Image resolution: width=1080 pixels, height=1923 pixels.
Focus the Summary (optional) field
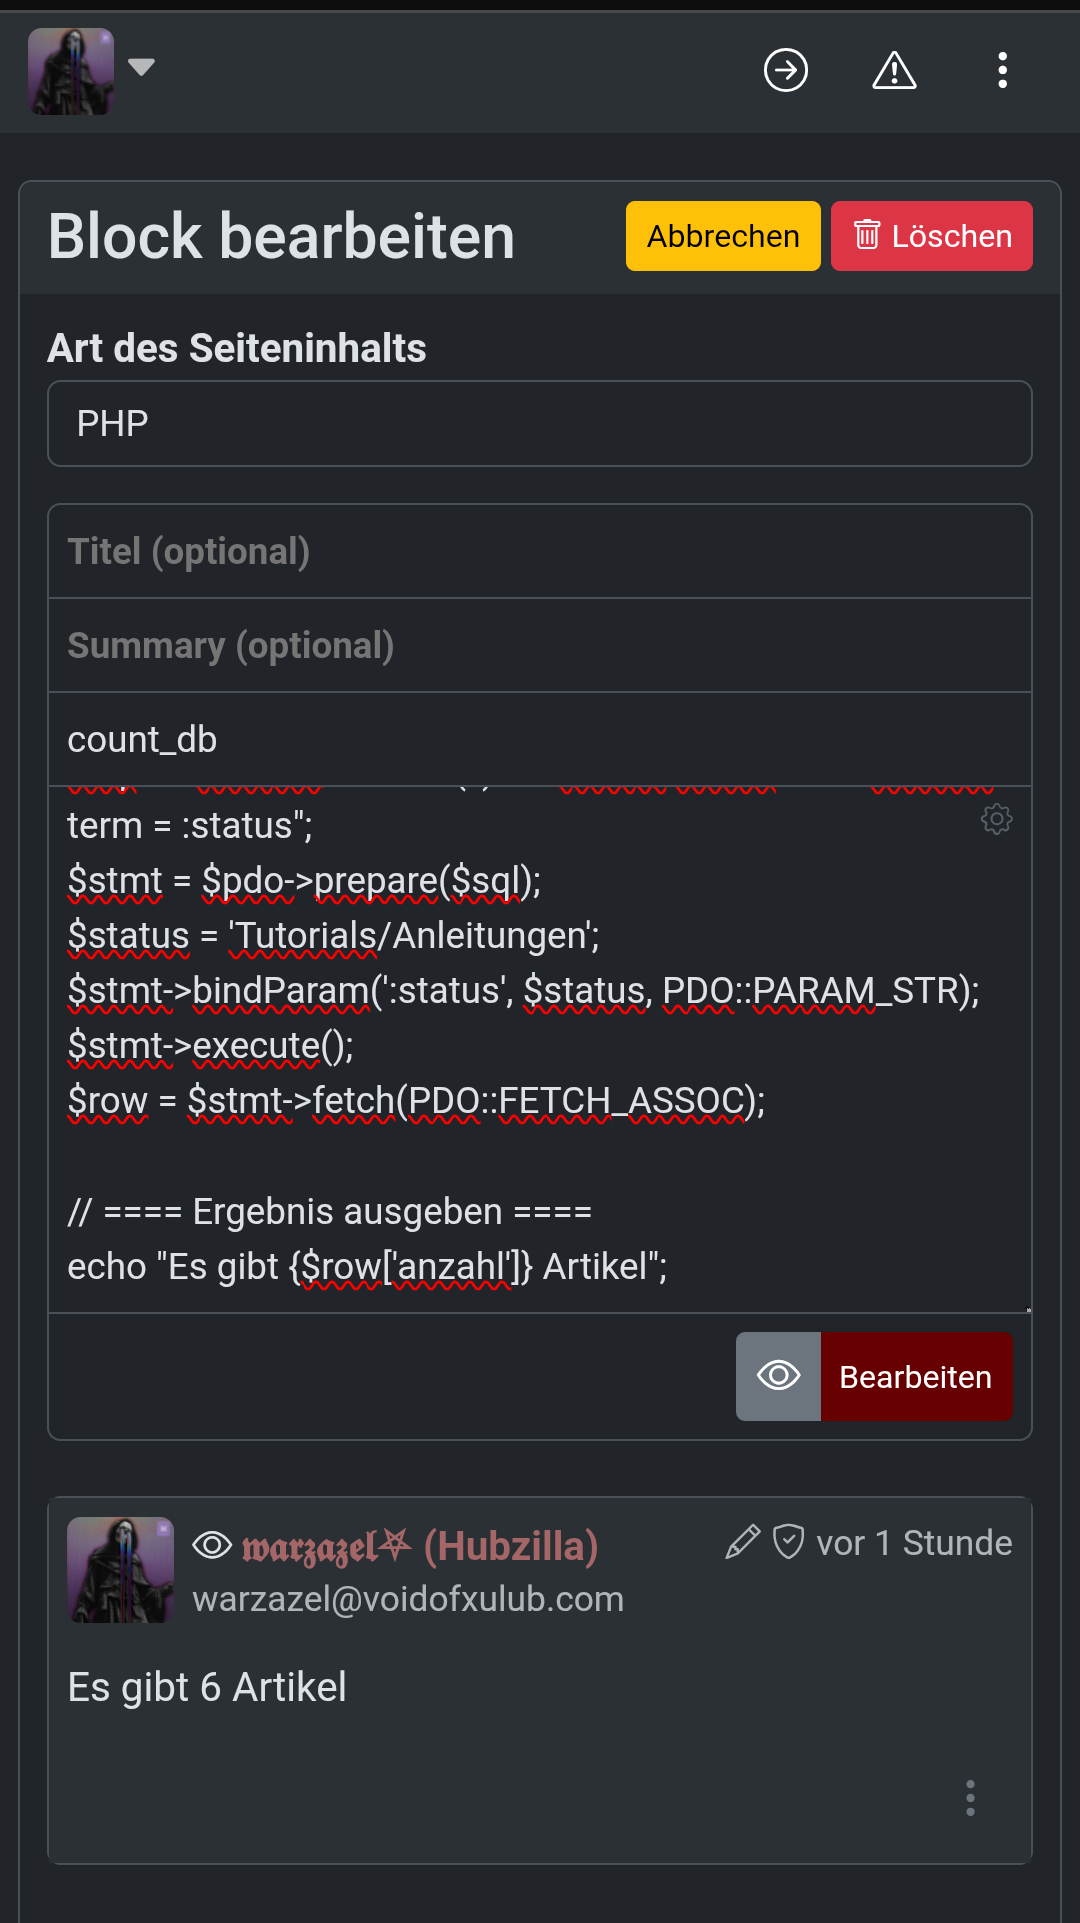540,646
